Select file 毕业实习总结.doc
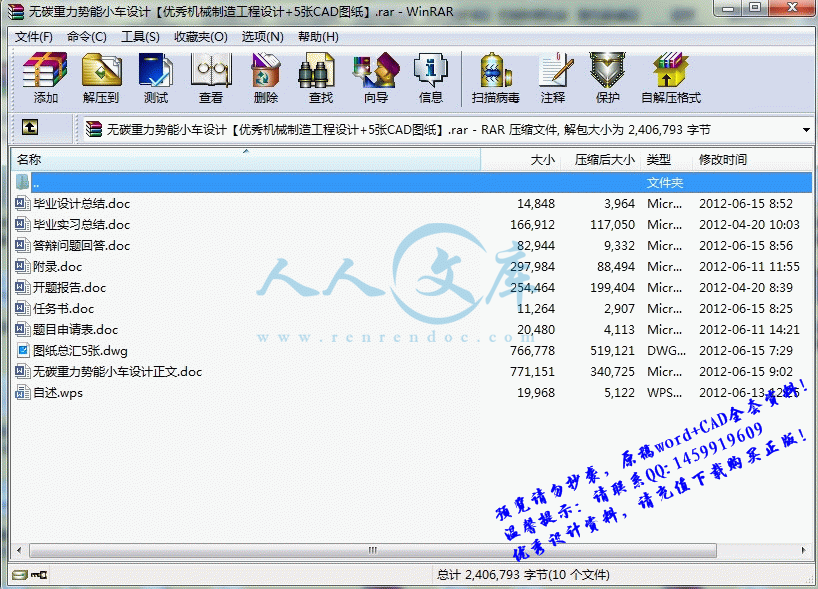The width and height of the screenshot is (818, 589). point(81,225)
